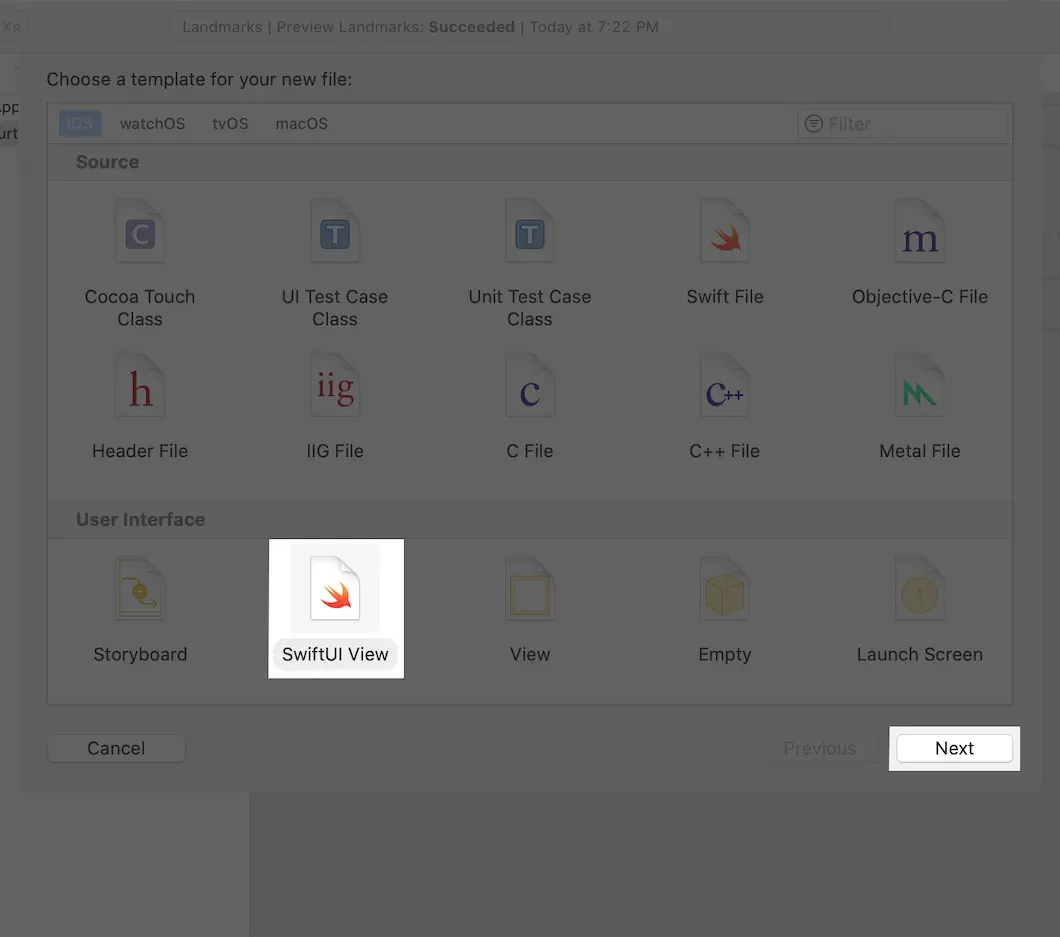Image resolution: width=1060 pixels, height=937 pixels.
Task: Click the User Interface section heading
Action: (140, 519)
